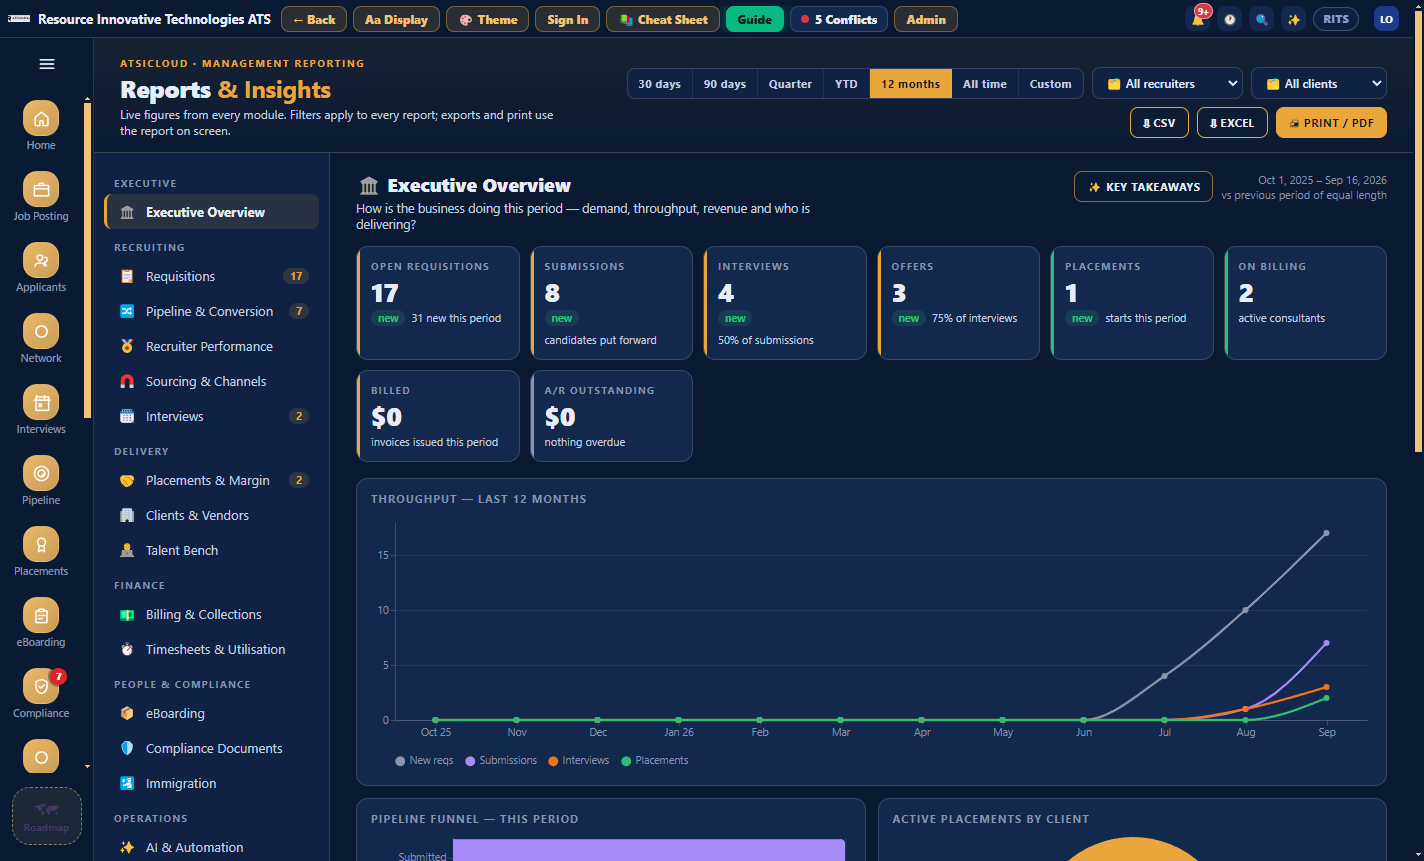Open notifications bell with 9+ badge

pyautogui.click(x=1198, y=19)
